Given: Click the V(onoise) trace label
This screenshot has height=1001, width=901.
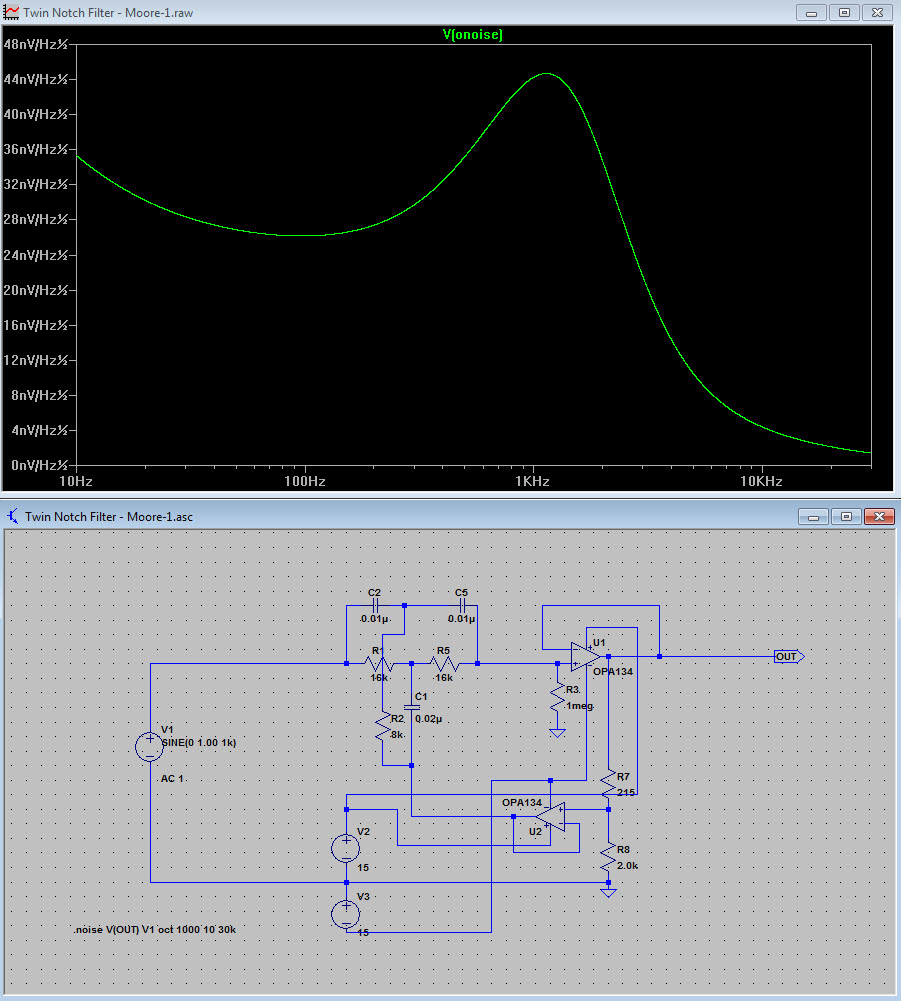Looking at the screenshot, I should (473, 34).
